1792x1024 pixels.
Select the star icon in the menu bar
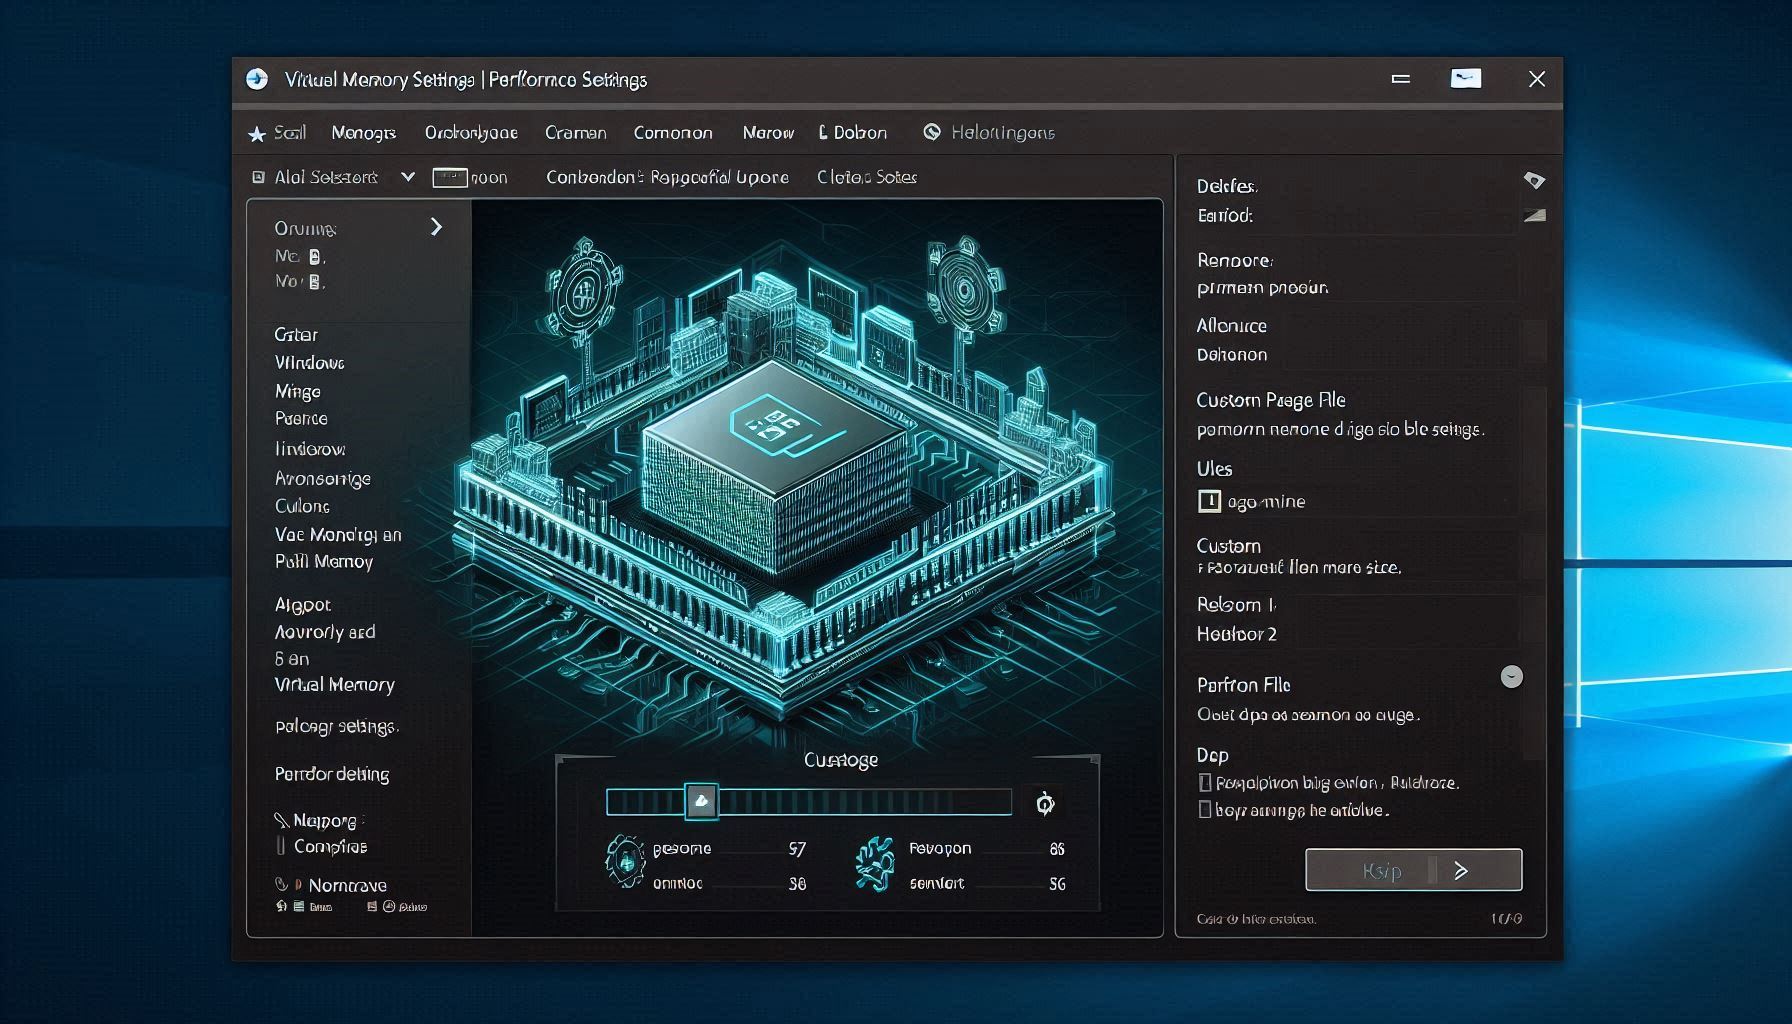tap(257, 131)
